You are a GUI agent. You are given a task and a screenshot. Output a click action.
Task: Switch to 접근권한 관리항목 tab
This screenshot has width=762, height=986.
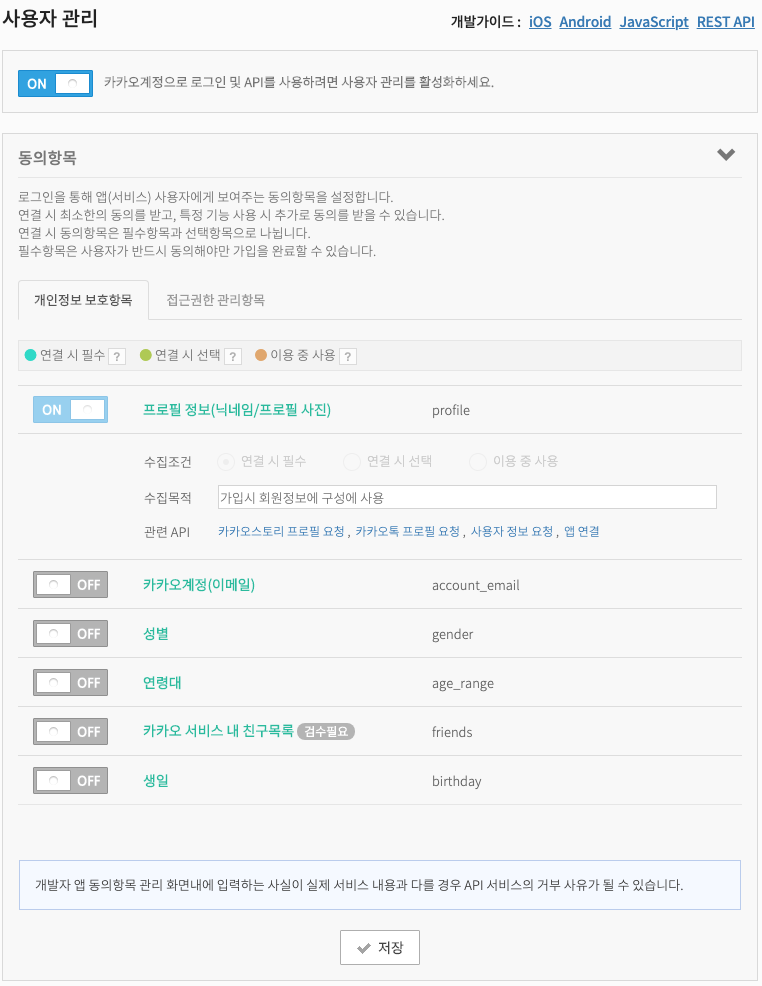tap(215, 300)
